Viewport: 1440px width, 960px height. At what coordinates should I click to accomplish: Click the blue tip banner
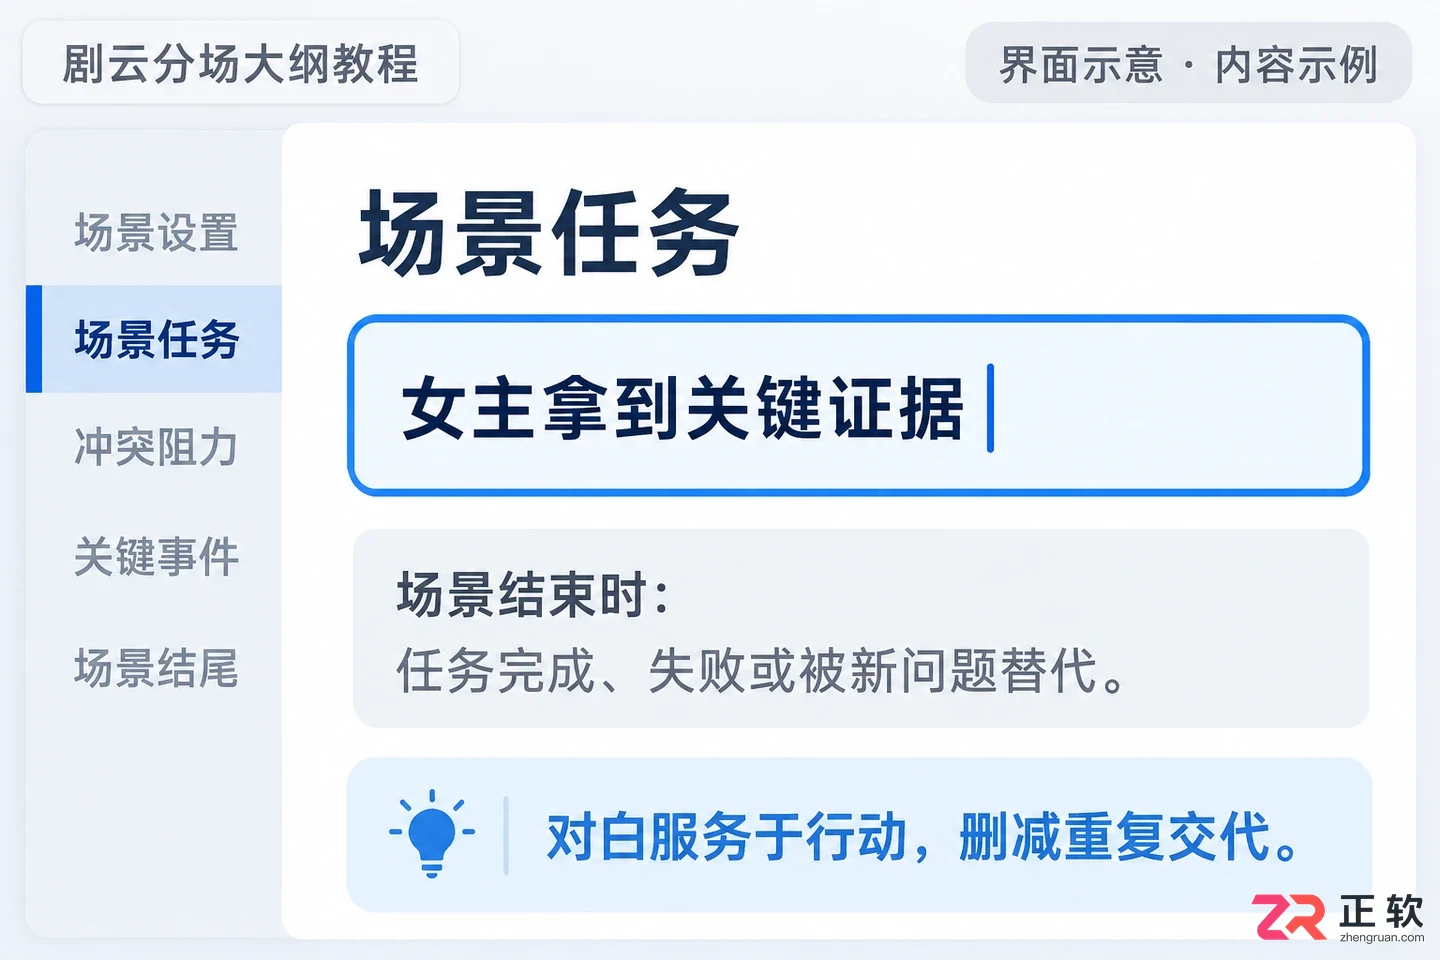pyautogui.click(x=859, y=835)
